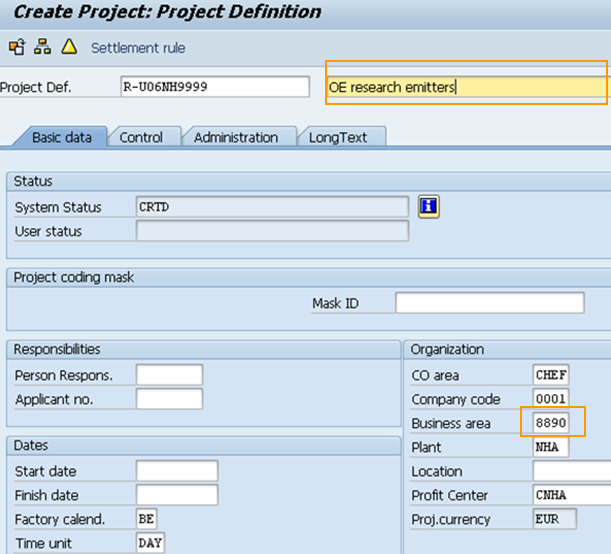Open the project hierarchy structure icon

42,47
